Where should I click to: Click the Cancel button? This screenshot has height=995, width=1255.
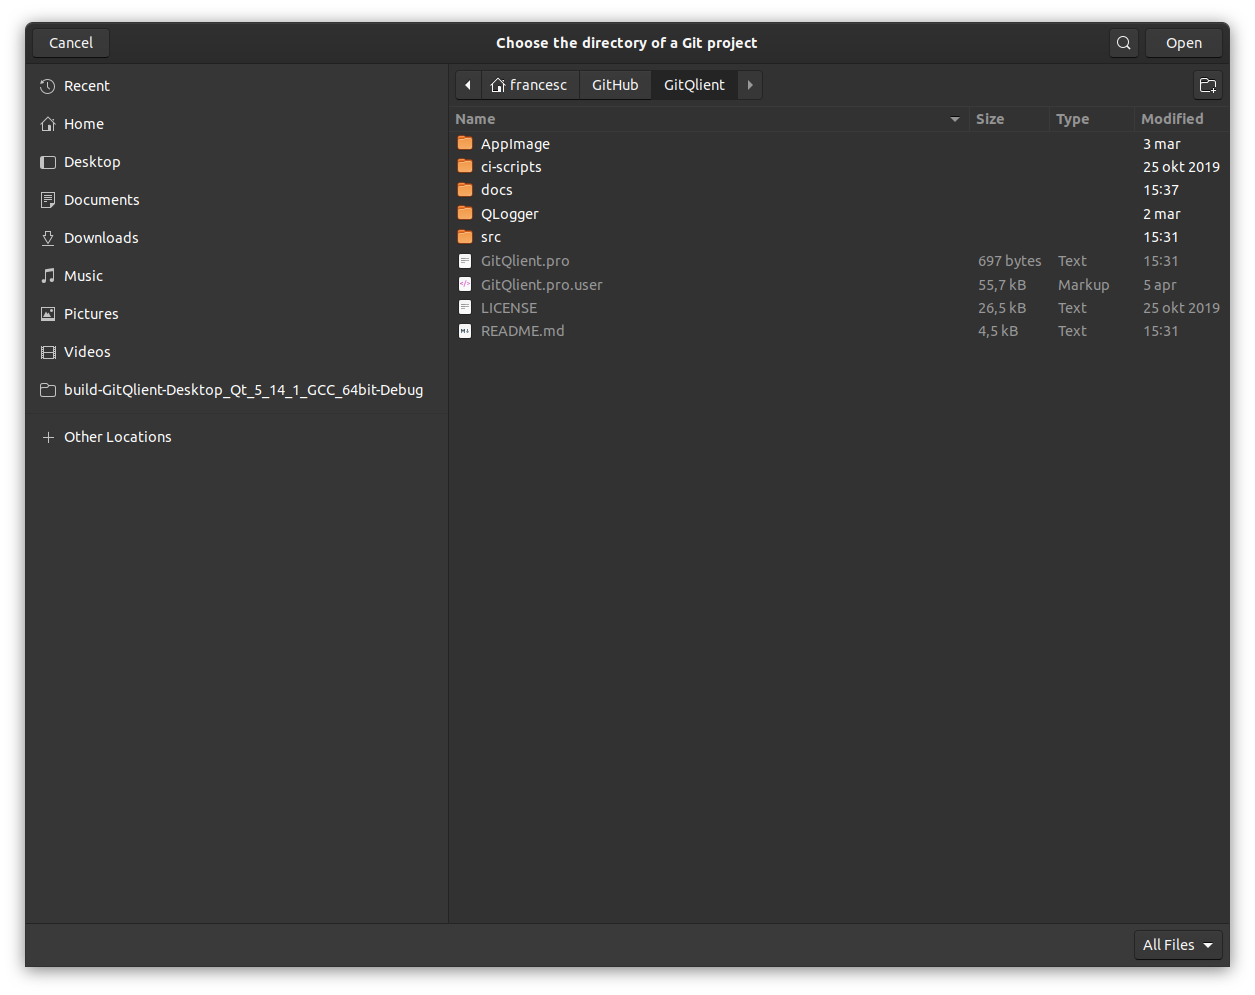click(x=70, y=43)
